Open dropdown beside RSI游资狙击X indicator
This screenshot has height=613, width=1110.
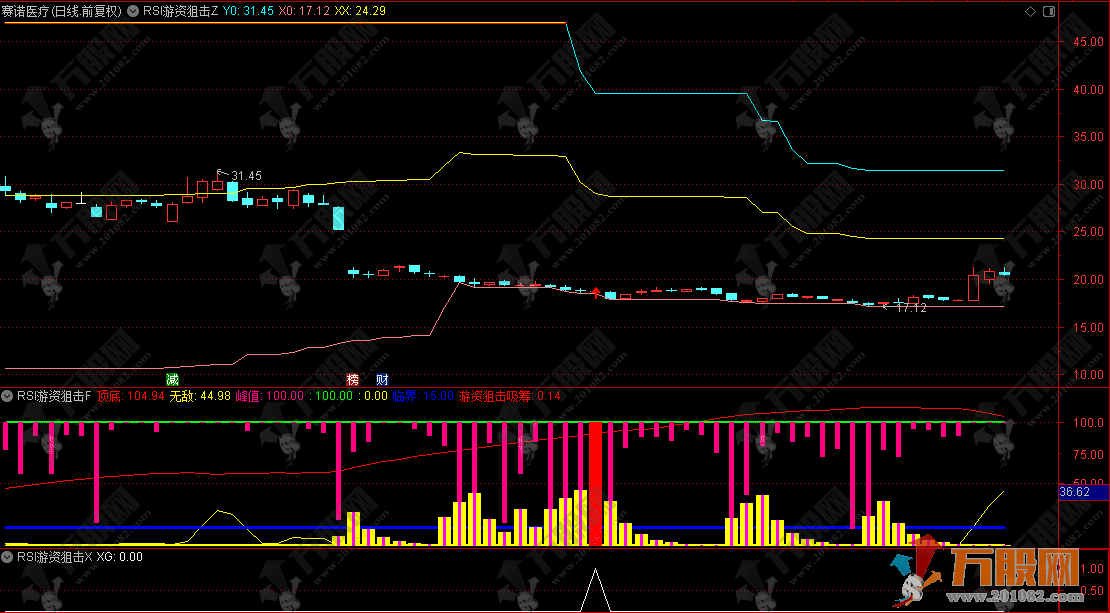pyautogui.click(x=8, y=557)
